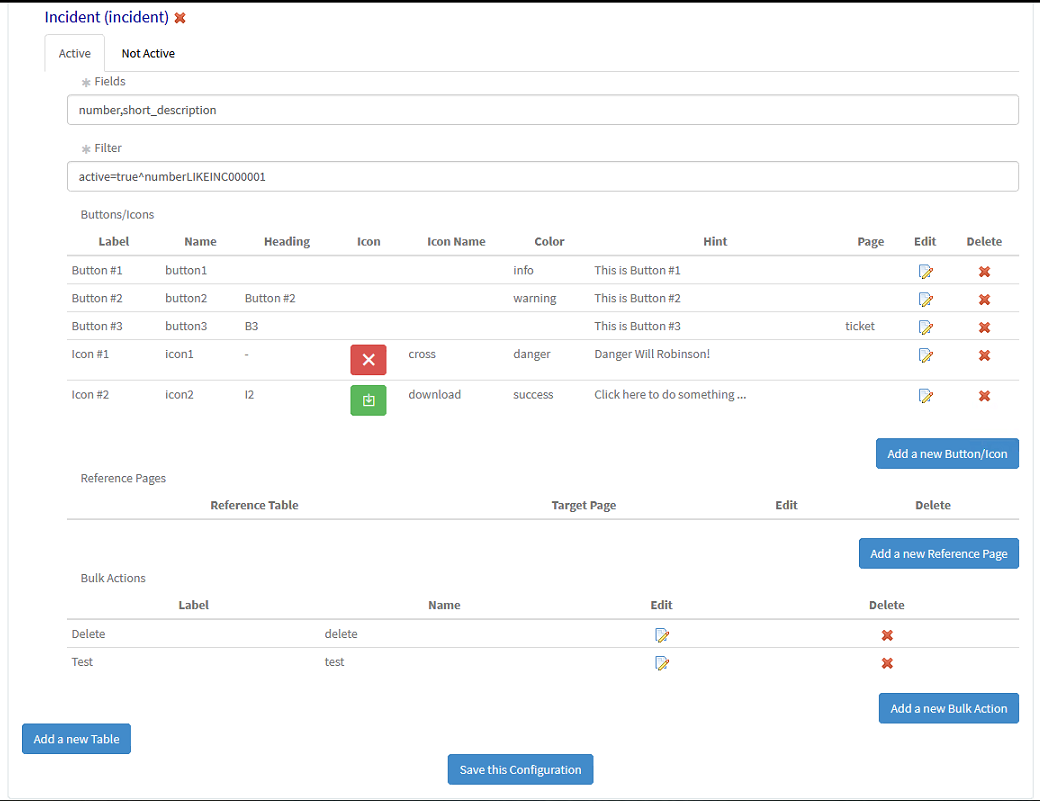The height and width of the screenshot is (801, 1040).
Task: Edit the Delete bulk action pencil icon
Action: tap(662, 634)
